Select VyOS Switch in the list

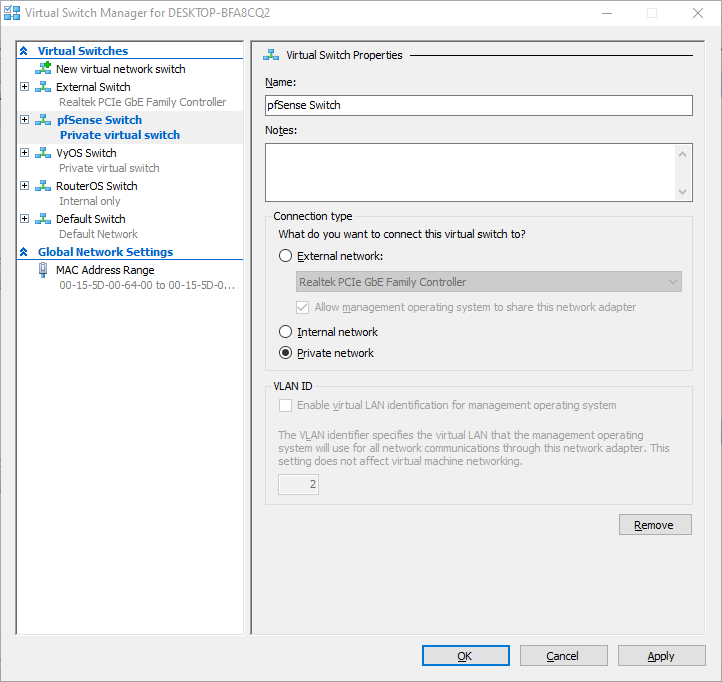(86, 153)
